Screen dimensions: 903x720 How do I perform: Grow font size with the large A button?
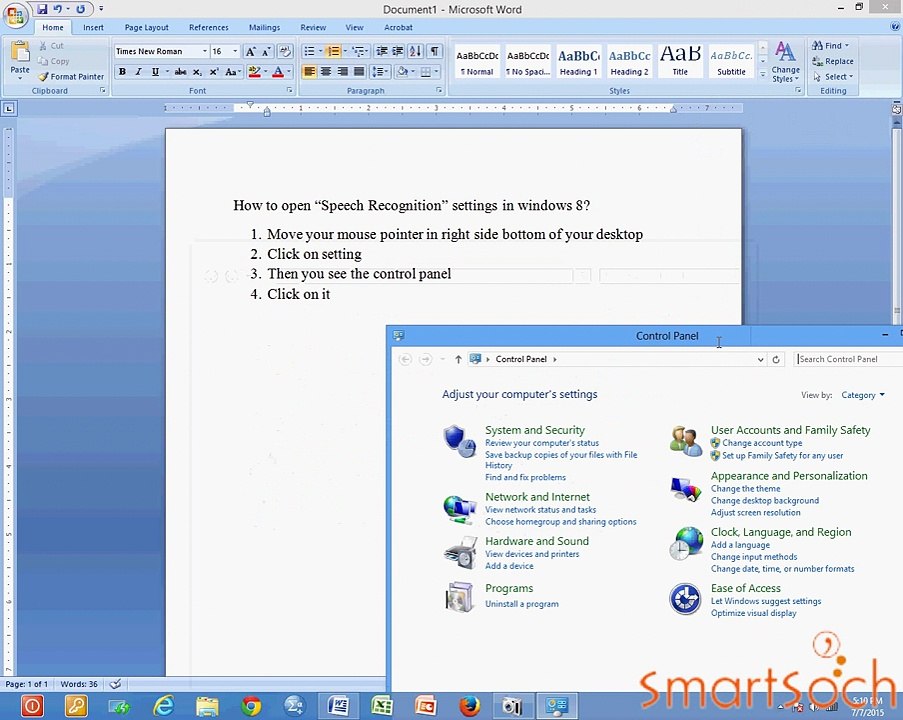(x=250, y=52)
